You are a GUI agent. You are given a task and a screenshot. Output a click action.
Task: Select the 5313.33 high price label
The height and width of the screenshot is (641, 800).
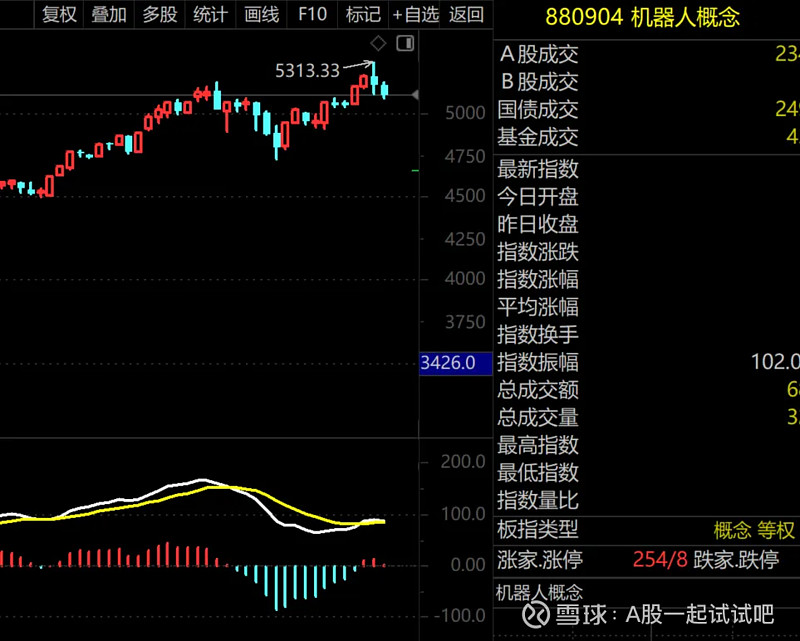coord(307,70)
